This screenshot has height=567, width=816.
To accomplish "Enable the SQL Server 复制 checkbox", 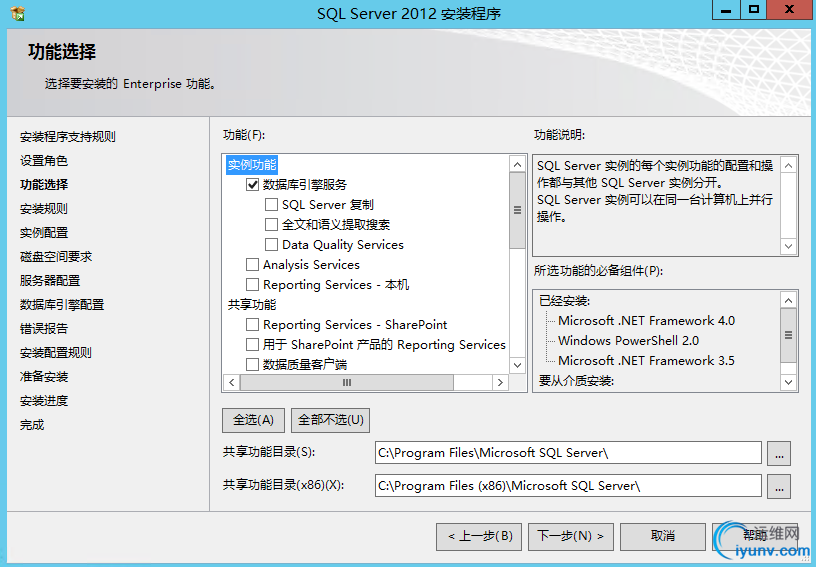I will (x=271, y=204).
